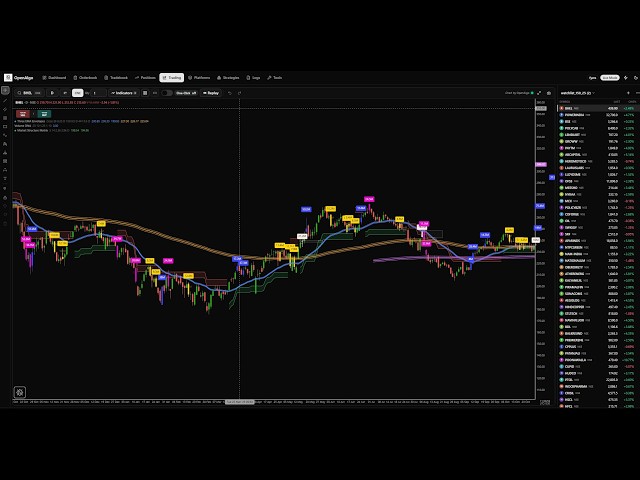This screenshot has width=640, height=480.
Task: Add a symbol with watchlist plus icon
Action: click(x=628, y=93)
